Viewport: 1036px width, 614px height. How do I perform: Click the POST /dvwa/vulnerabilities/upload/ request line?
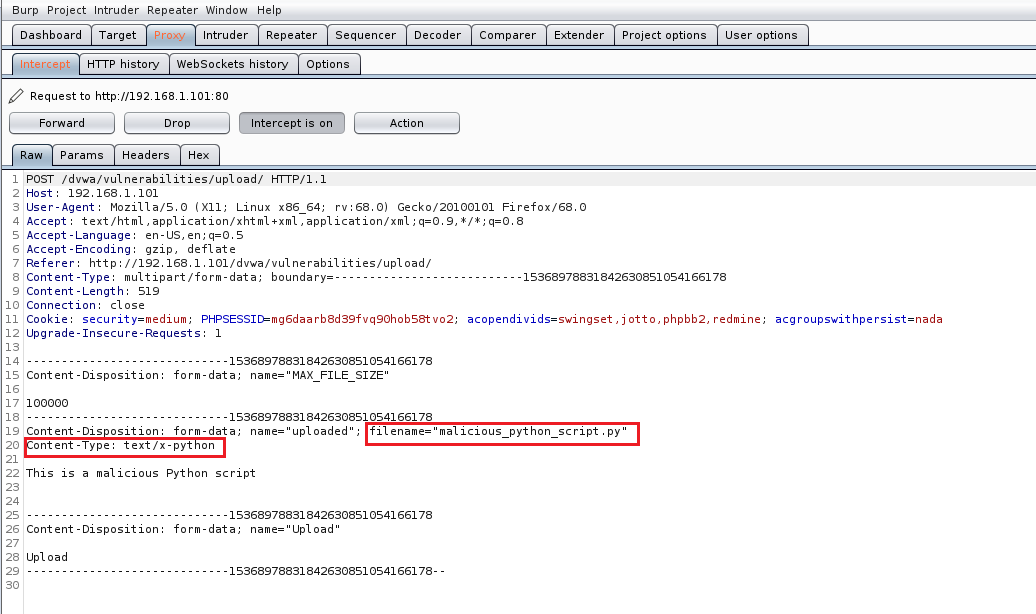(176, 179)
